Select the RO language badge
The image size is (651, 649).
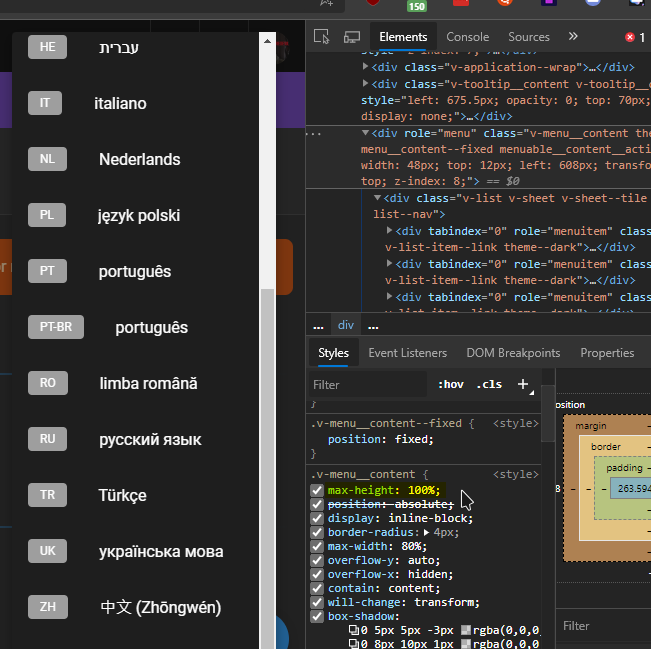coord(48,383)
